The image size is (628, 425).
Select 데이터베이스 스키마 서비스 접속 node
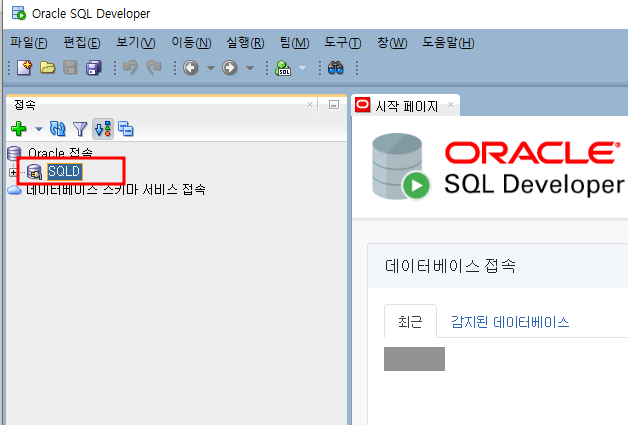(116, 189)
